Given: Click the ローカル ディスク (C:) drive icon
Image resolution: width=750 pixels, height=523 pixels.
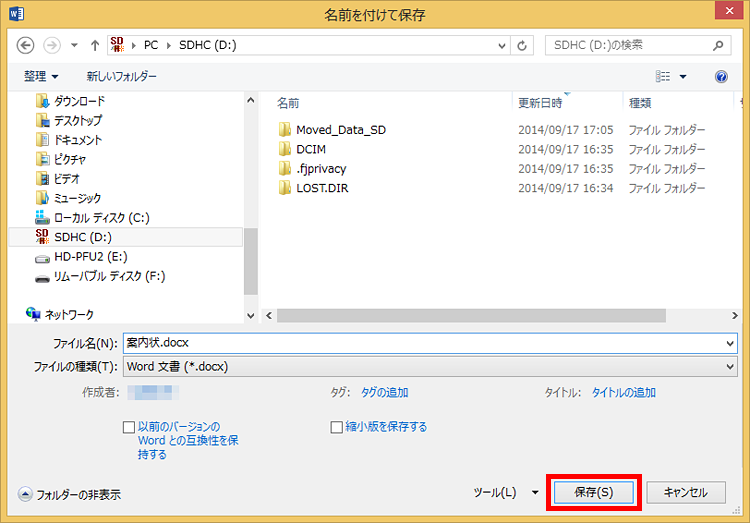Looking at the screenshot, I should pyautogui.click(x=42, y=218).
